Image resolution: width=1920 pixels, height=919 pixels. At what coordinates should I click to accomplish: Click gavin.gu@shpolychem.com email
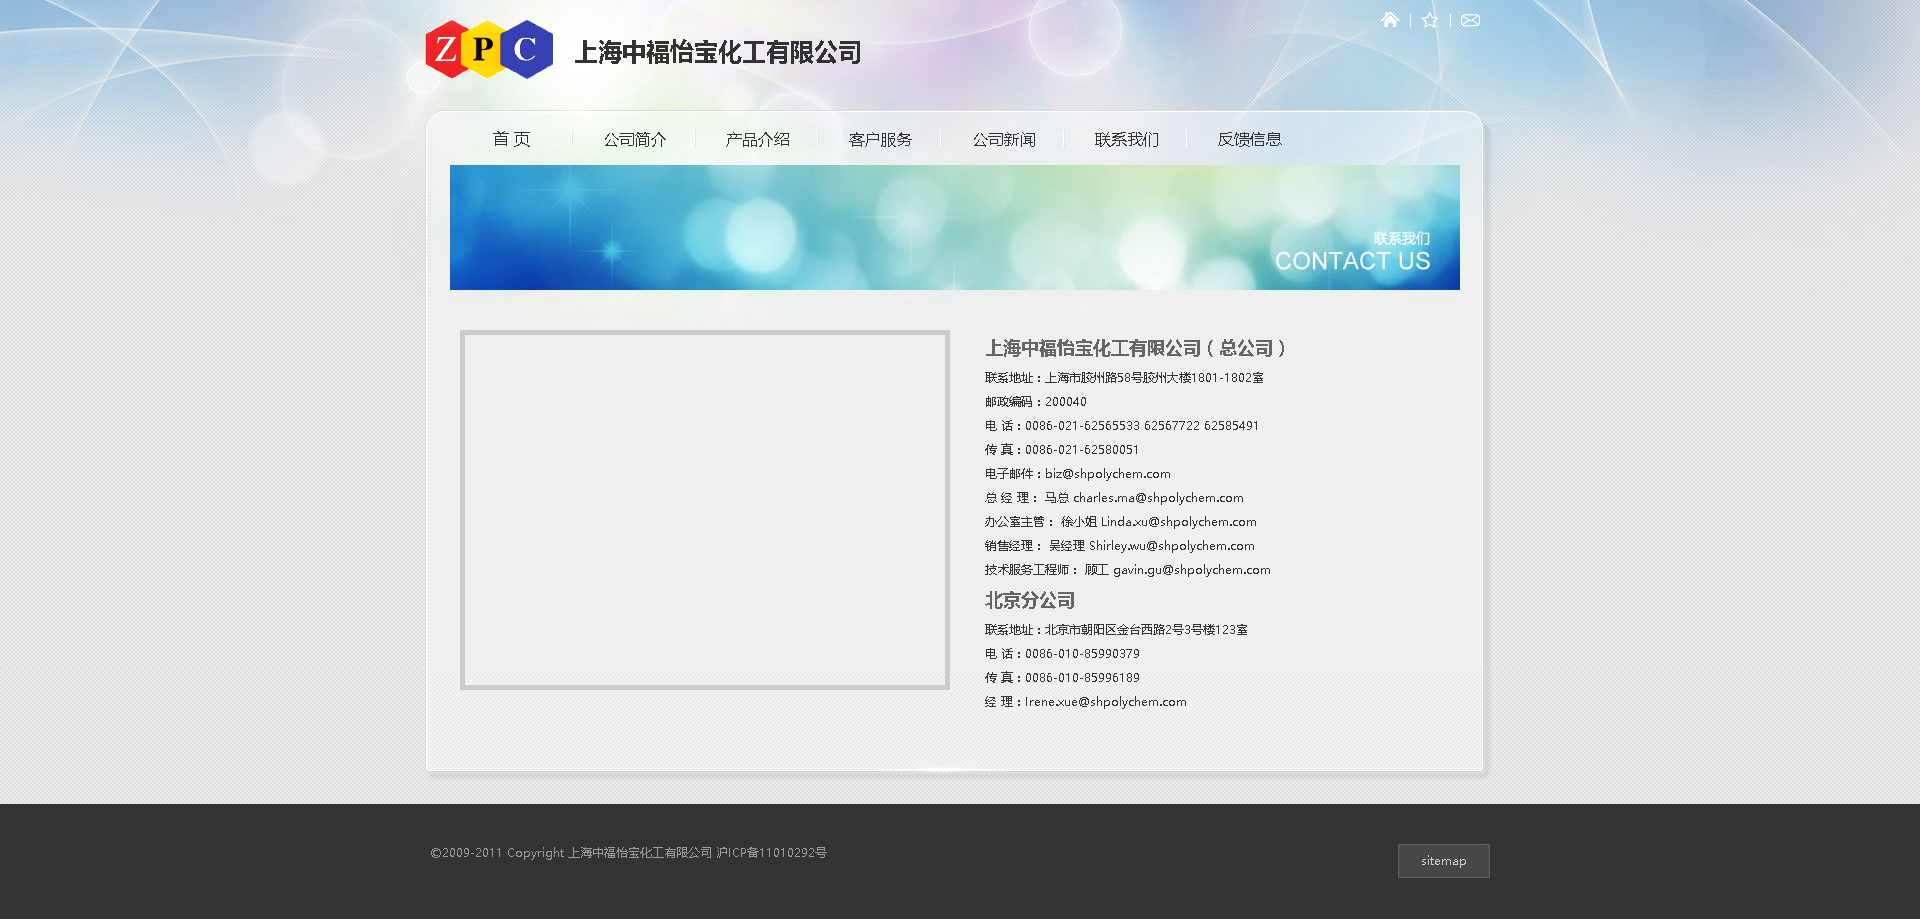[x=1191, y=570]
